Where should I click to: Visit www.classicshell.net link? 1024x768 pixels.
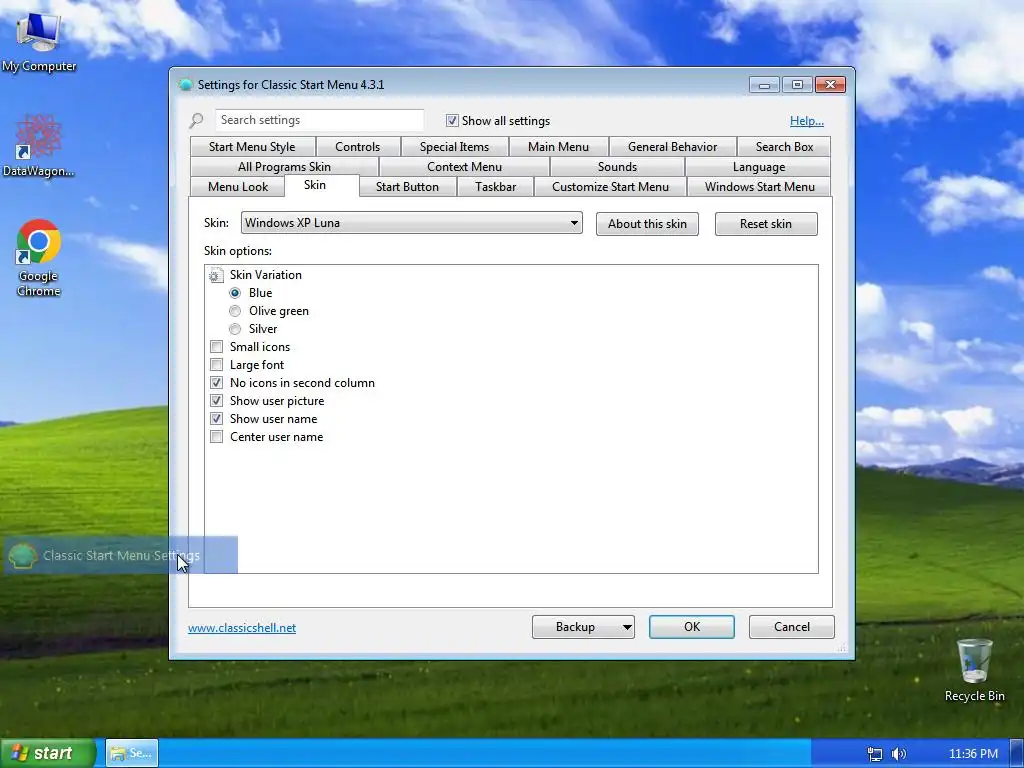(242, 628)
